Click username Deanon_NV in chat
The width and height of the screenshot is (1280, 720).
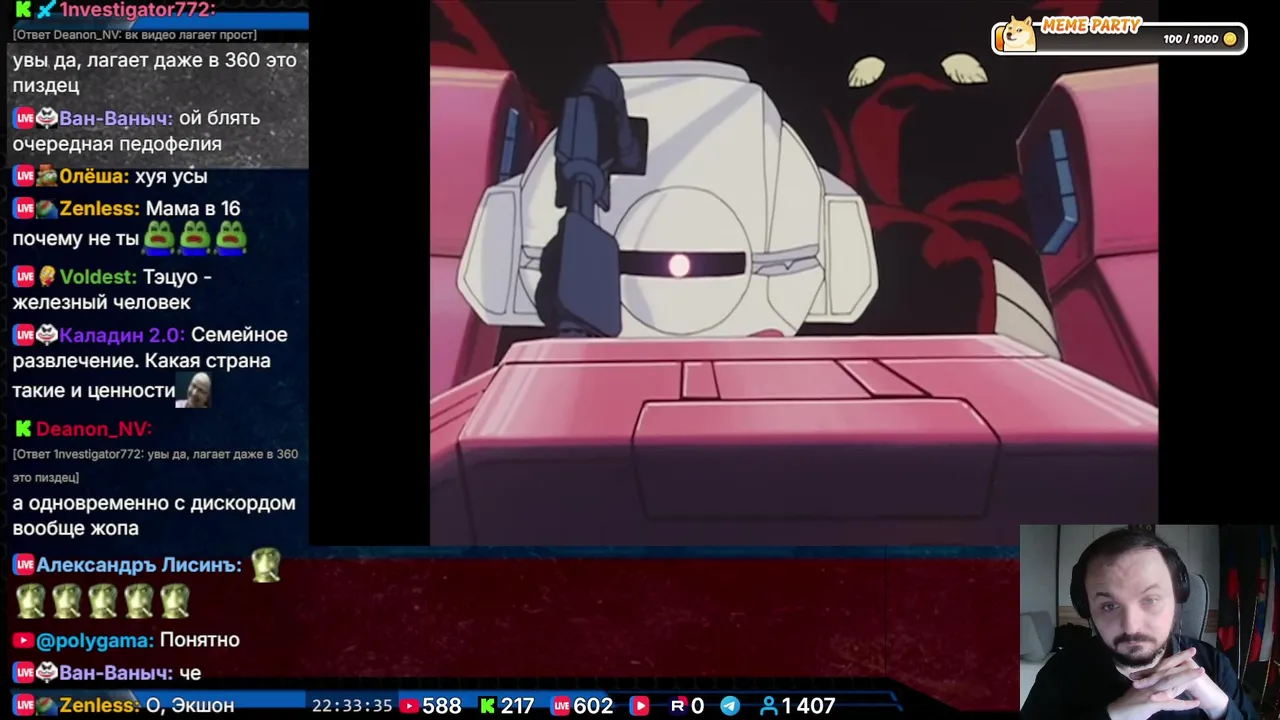pyautogui.click(x=94, y=429)
